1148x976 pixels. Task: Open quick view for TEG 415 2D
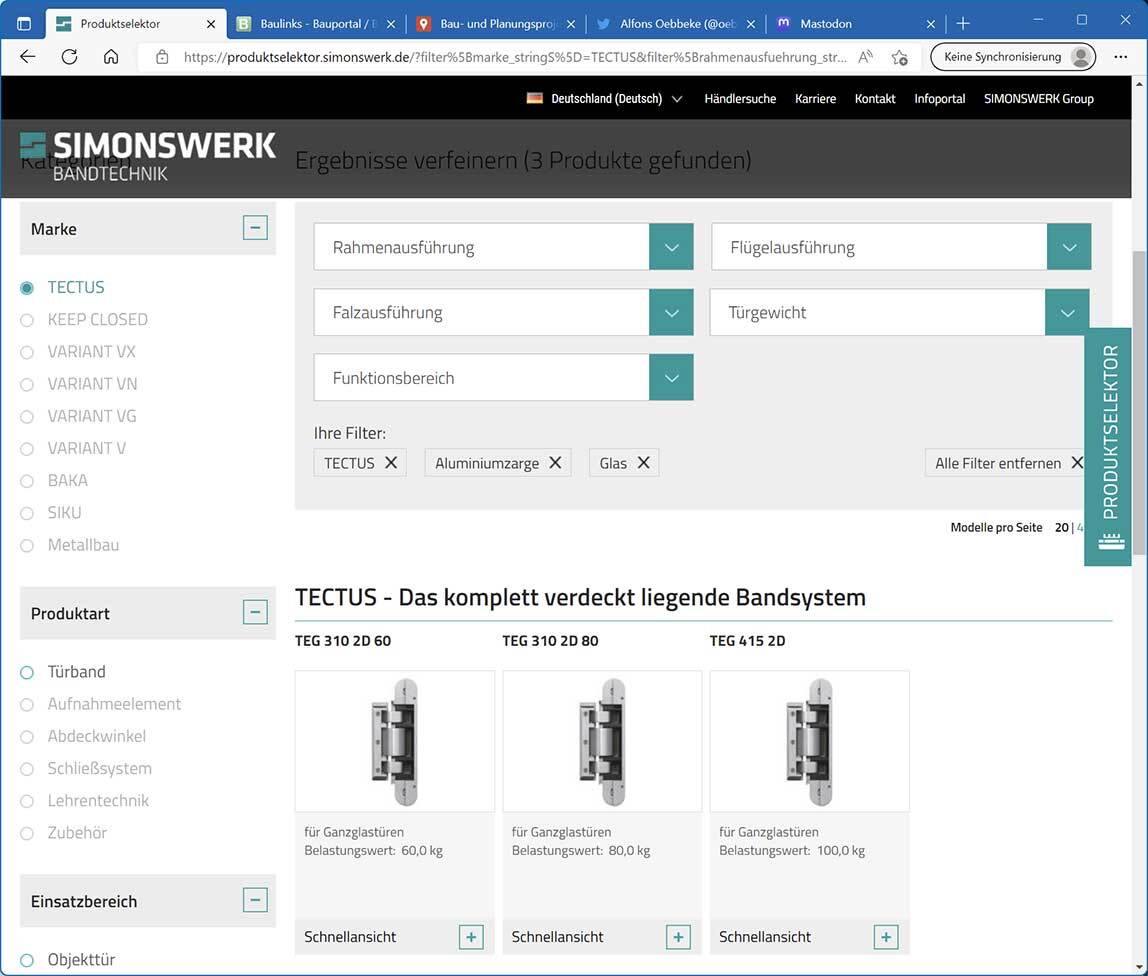886,936
